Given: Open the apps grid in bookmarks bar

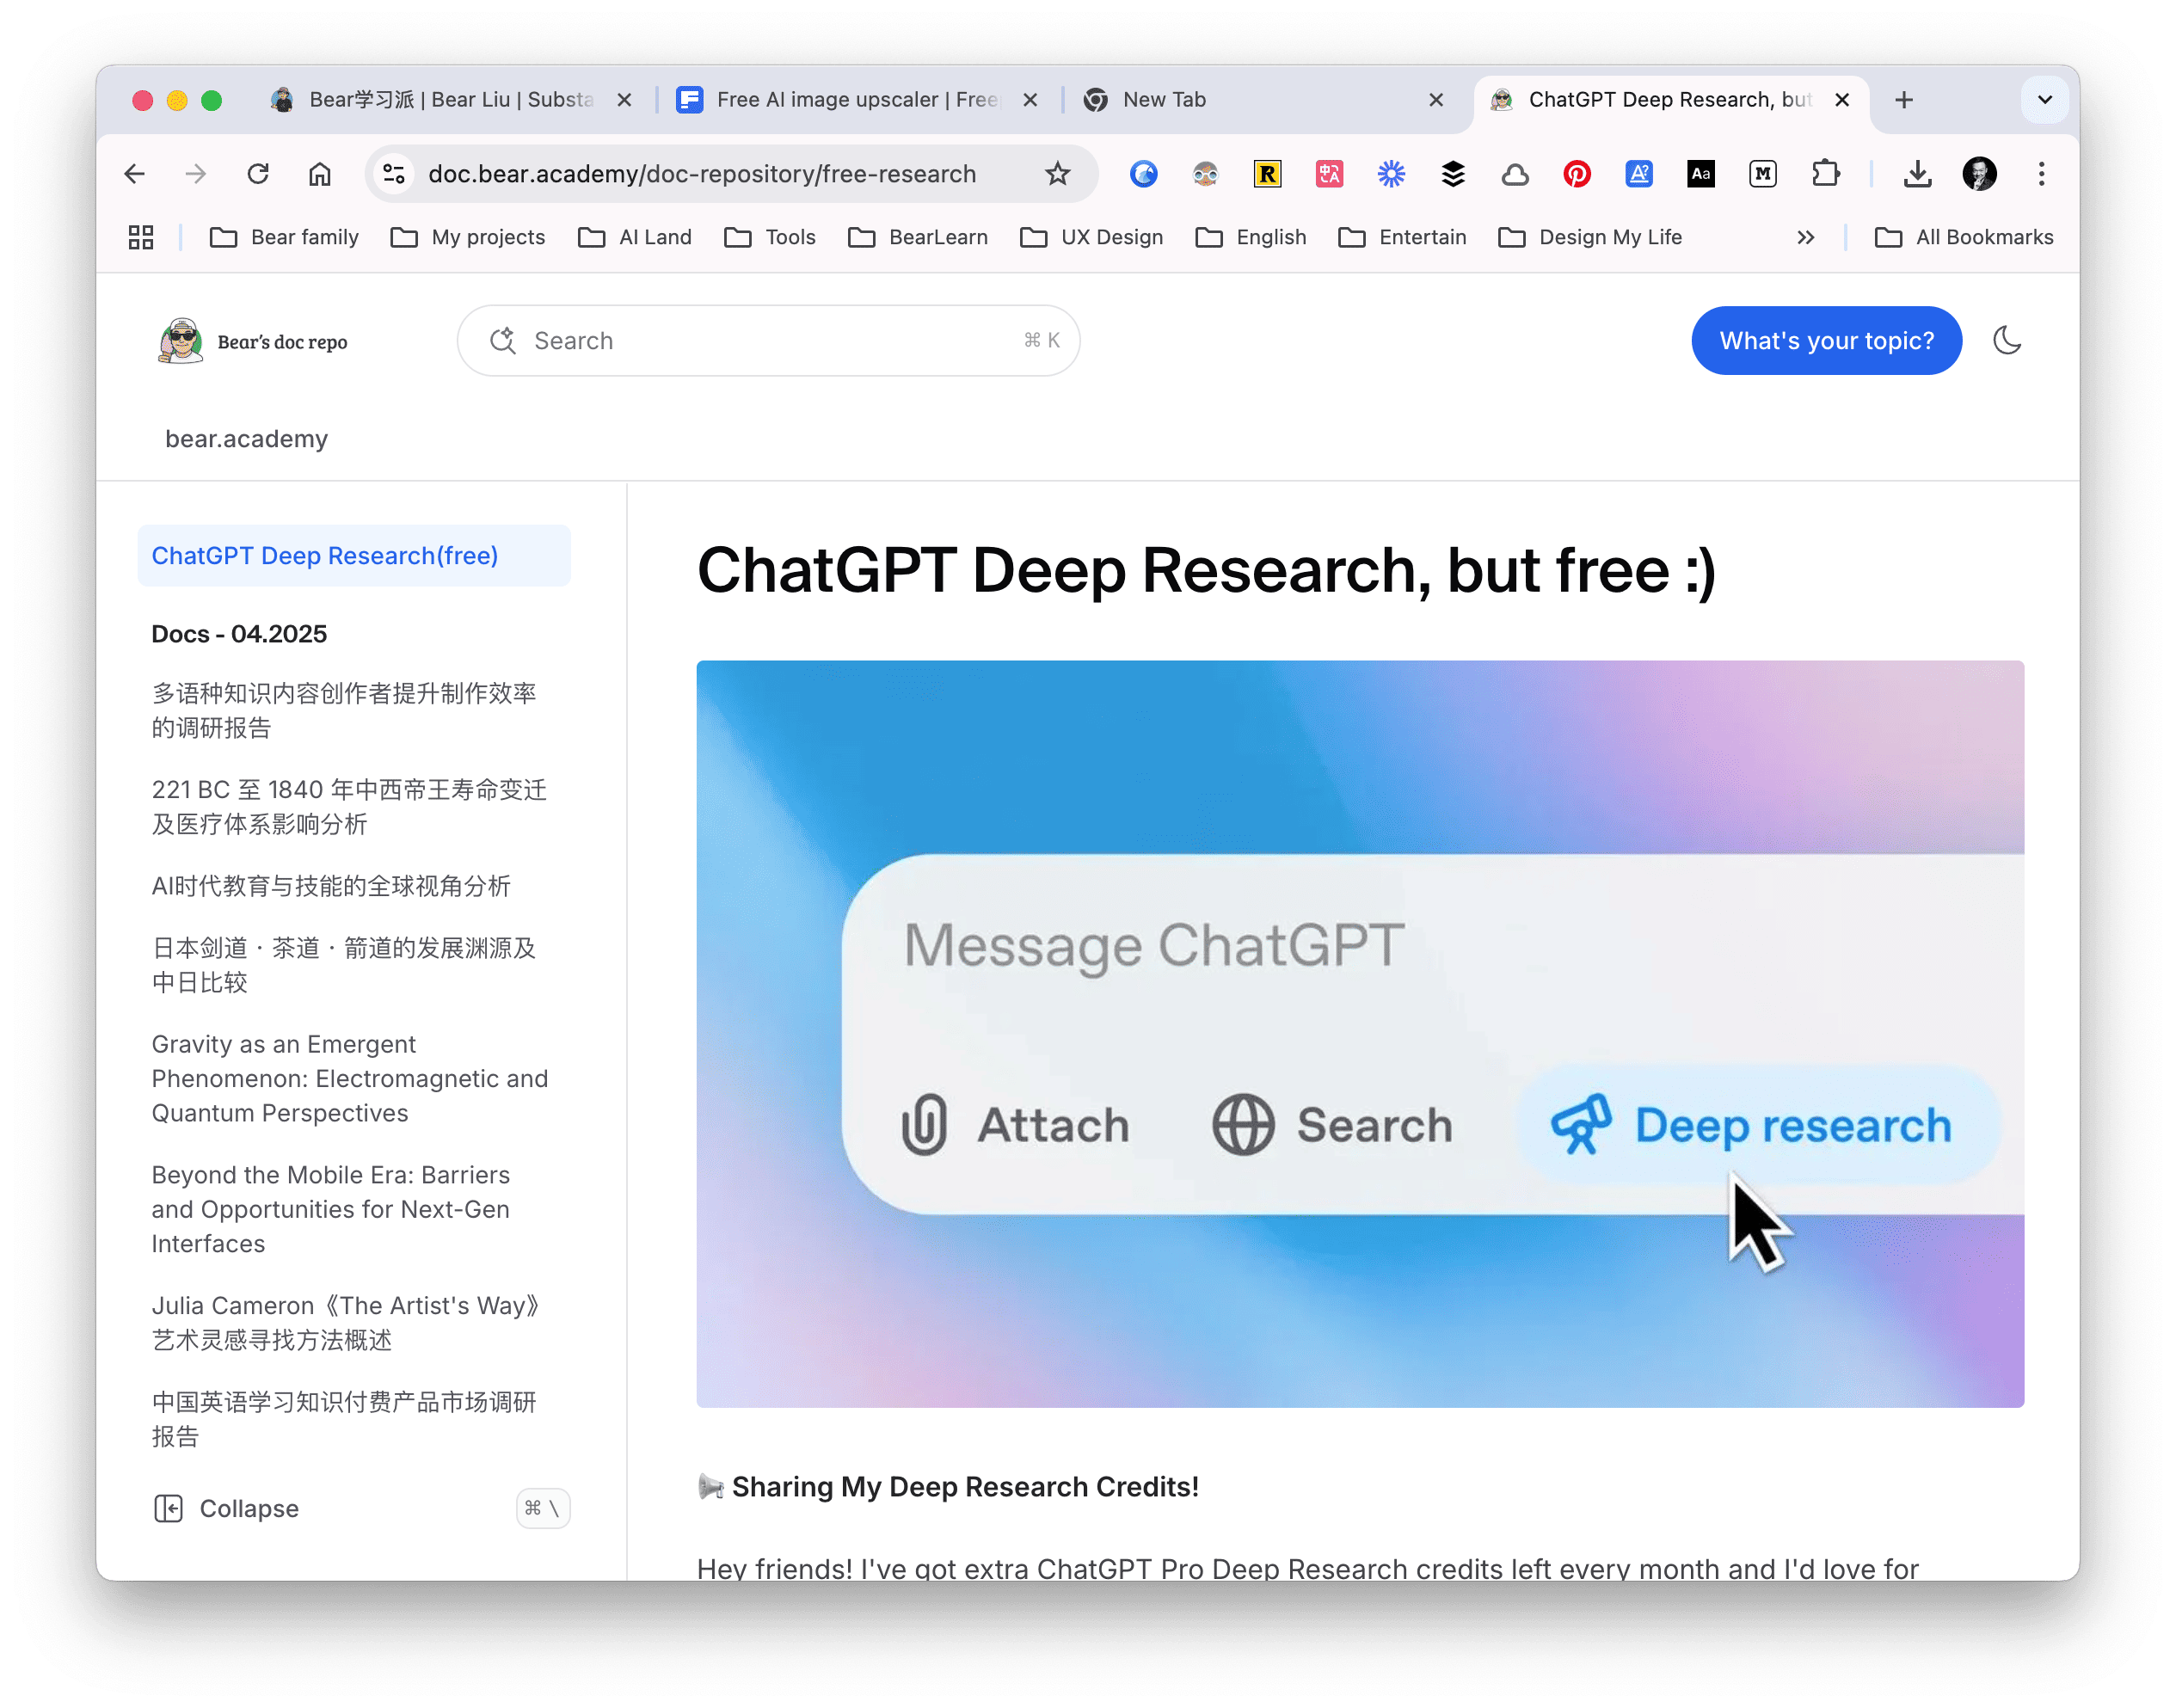Looking at the screenshot, I should click(x=141, y=237).
